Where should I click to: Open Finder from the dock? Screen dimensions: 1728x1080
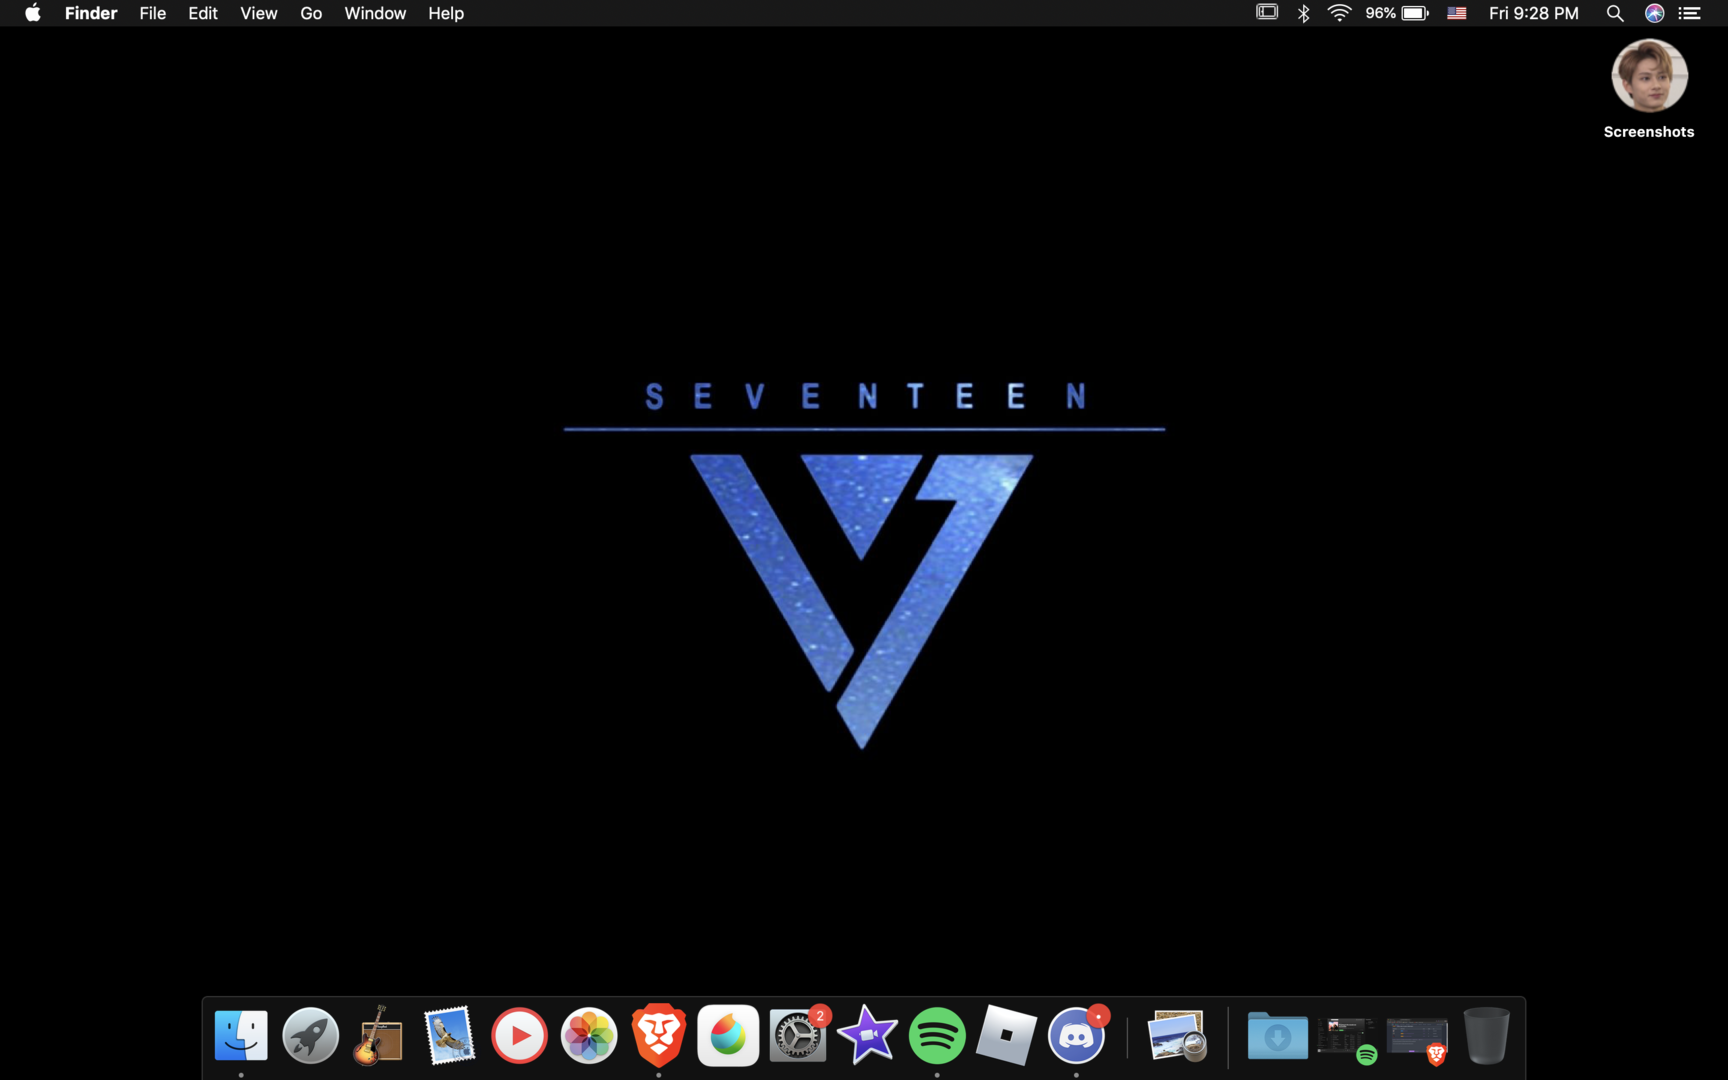click(241, 1035)
